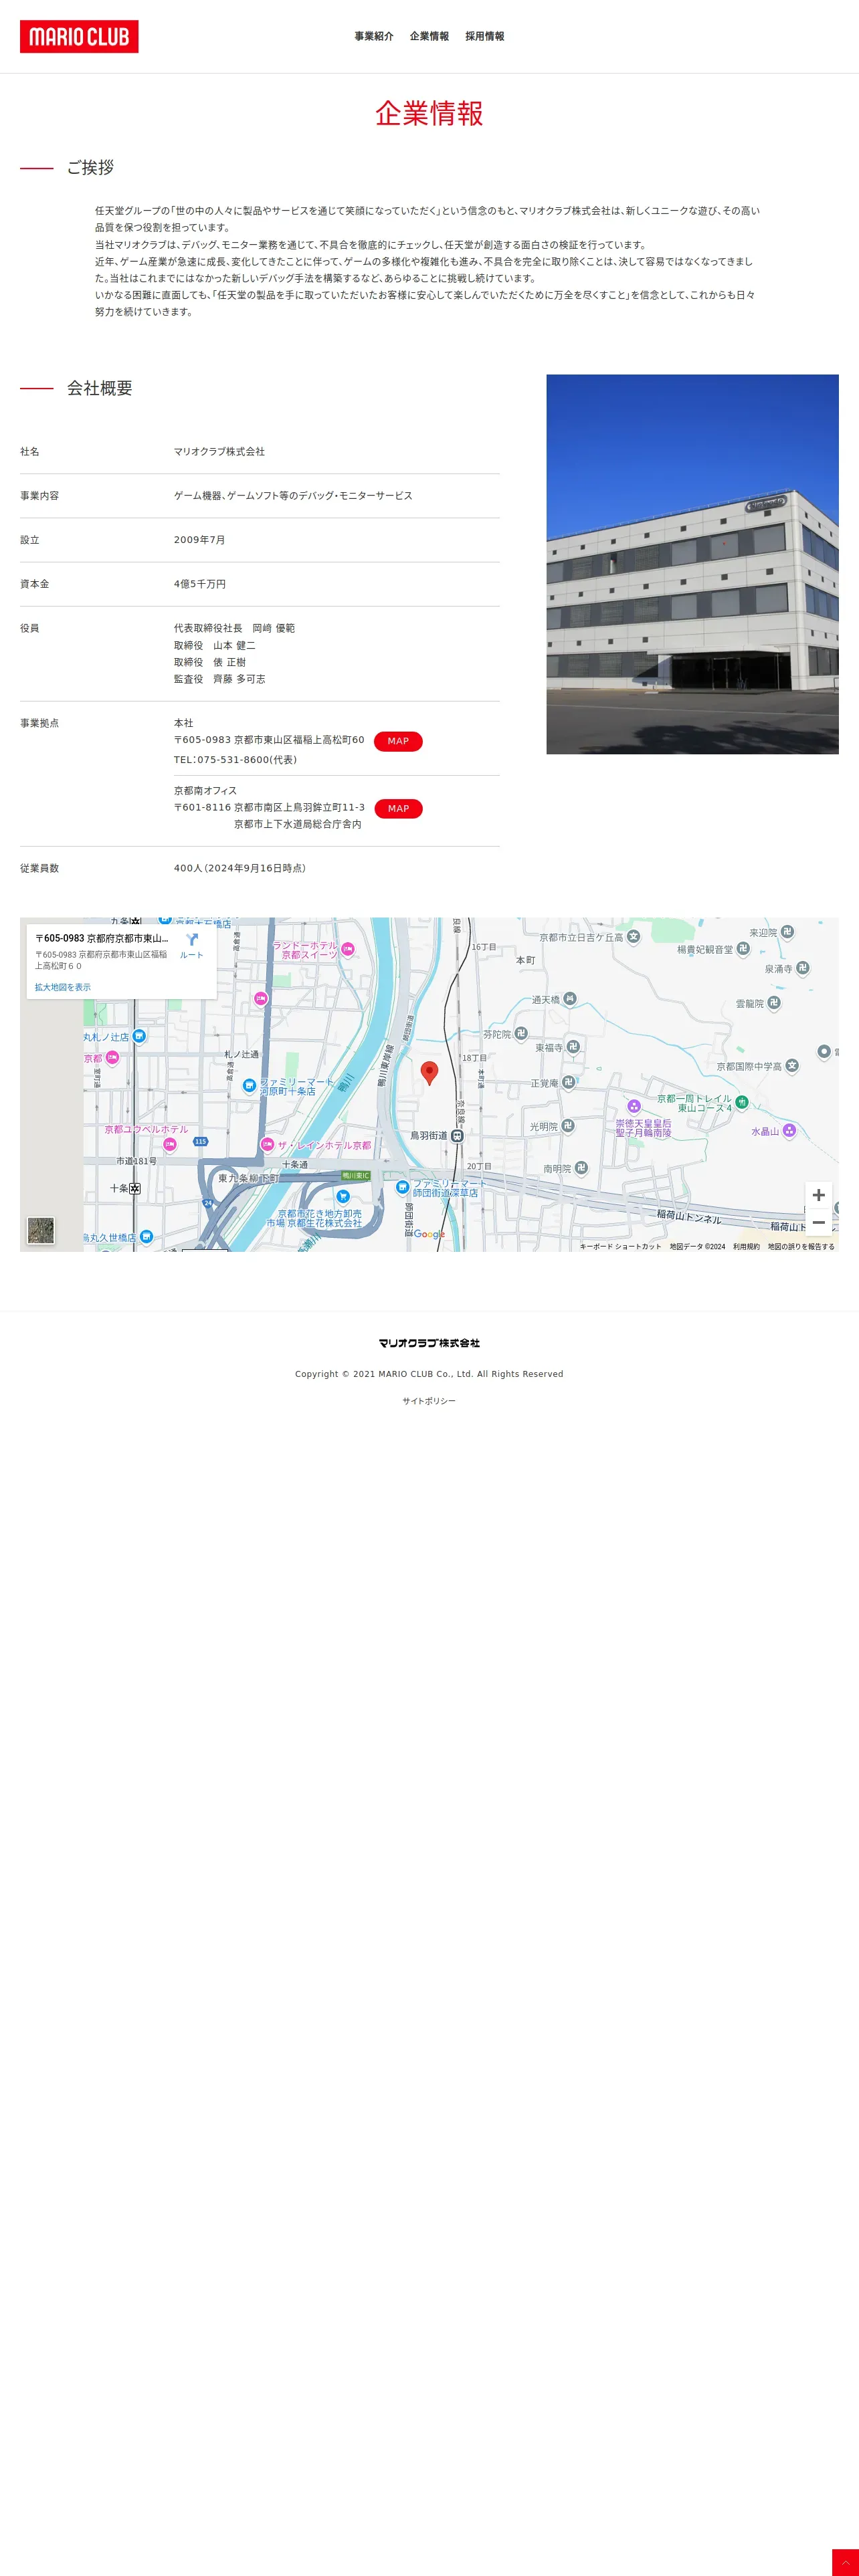This screenshot has width=859, height=2576.
Task: Open the Google logo link on the map
Action: [x=429, y=1234]
